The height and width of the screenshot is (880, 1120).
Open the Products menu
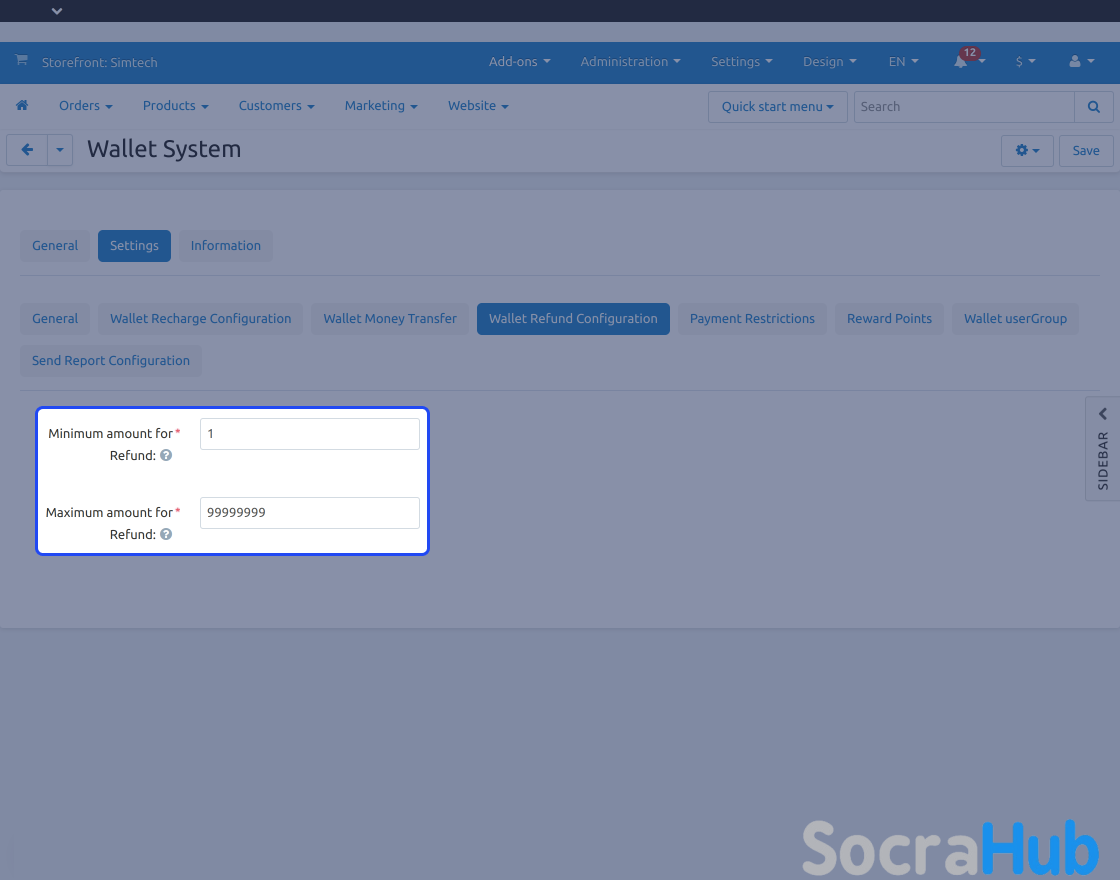coord(176,106)
